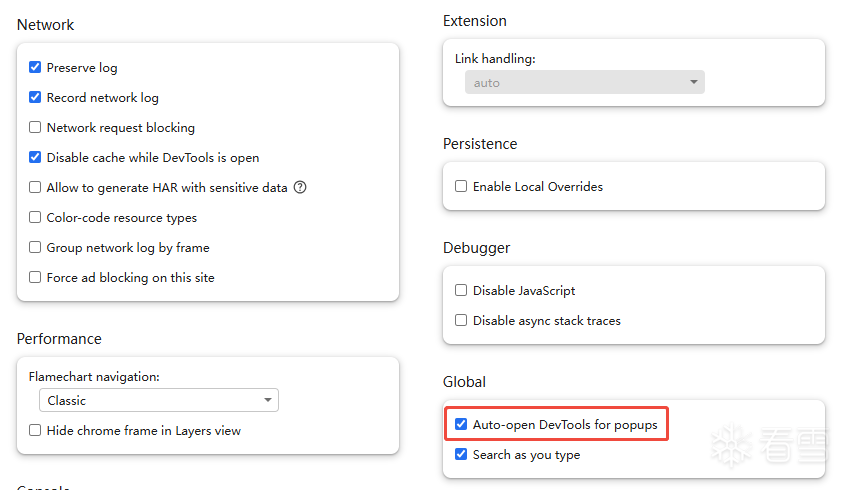Enable Color-code resource types
850x490 pixels.
(x=35, y=218)
